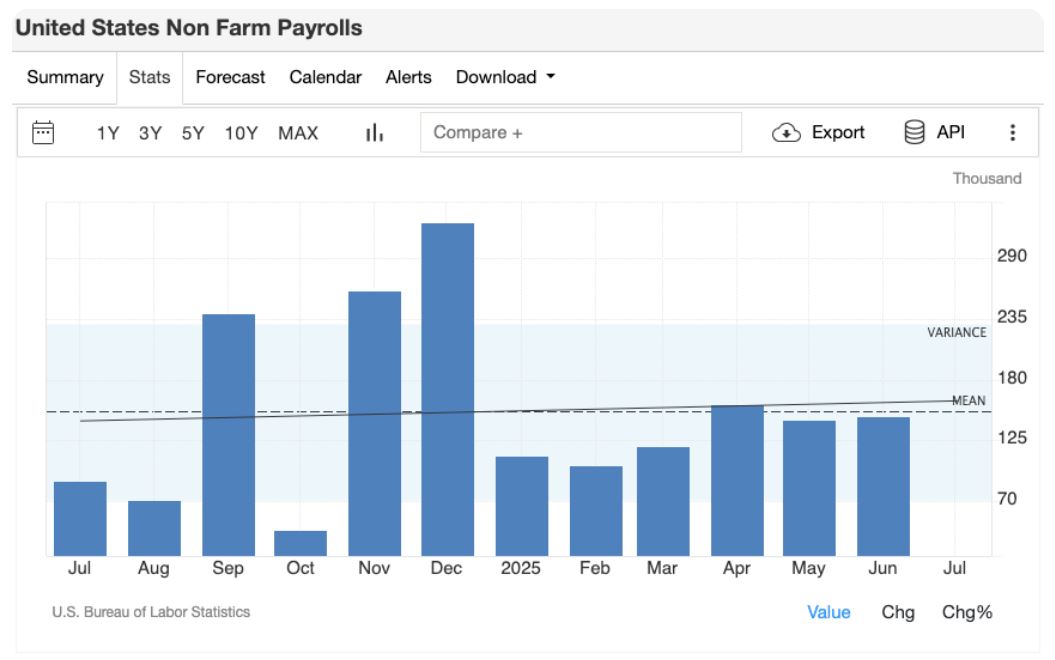Open the Alerts tab
This screenshot has width=1055, height=660.
(408, 77)
